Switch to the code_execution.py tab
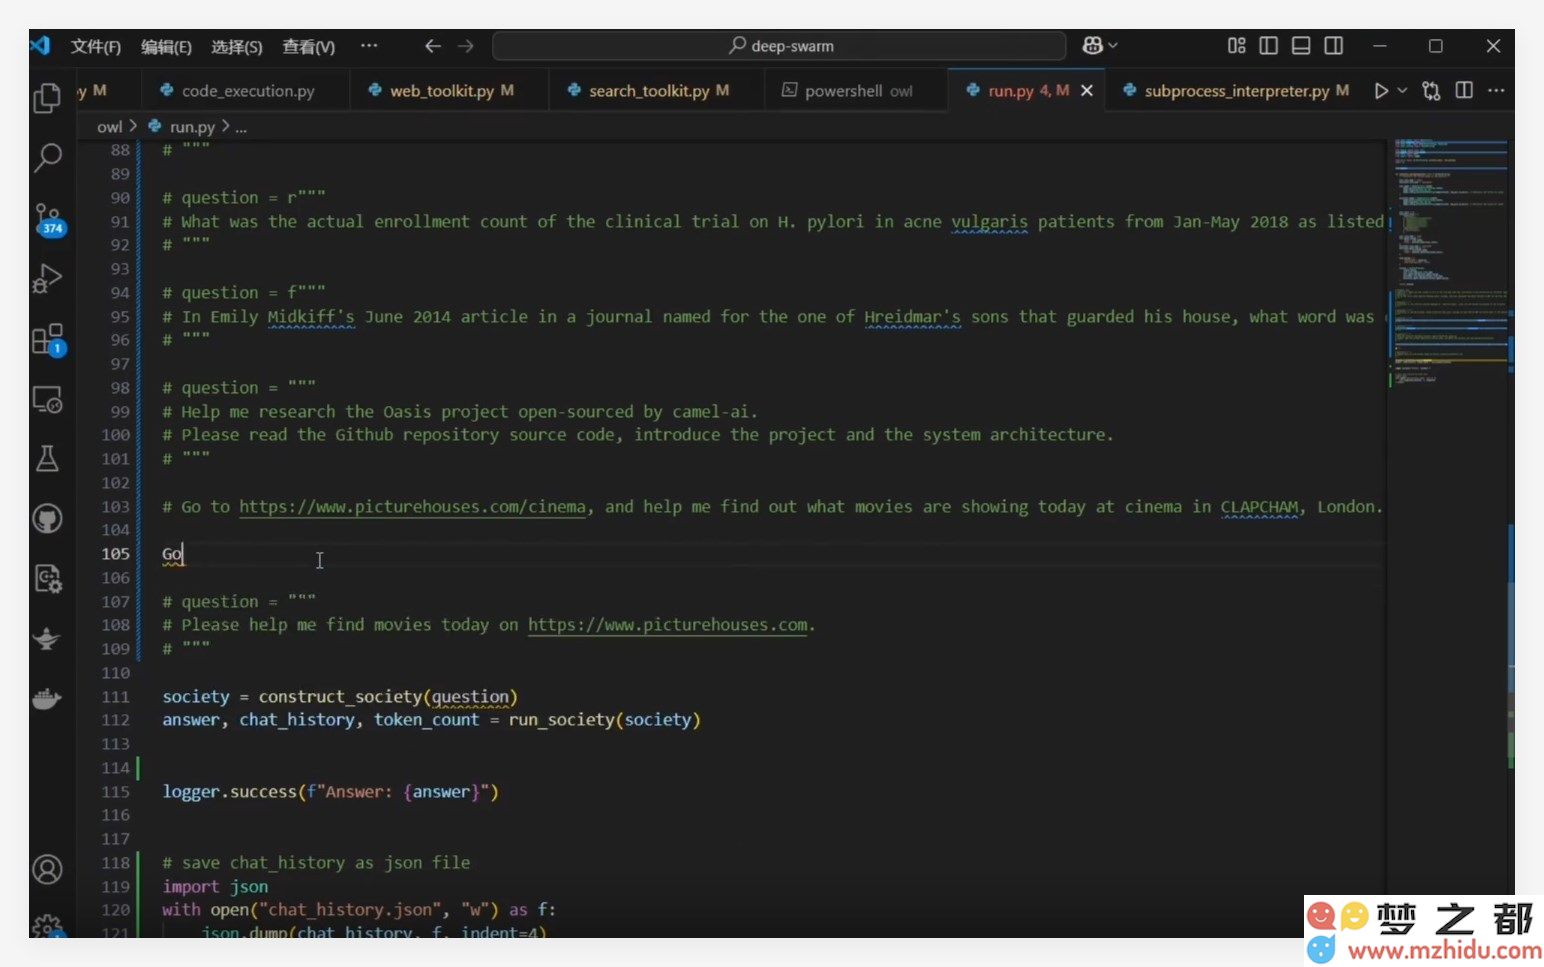This screenshot has height=967, width=1544. coord(245,91)
